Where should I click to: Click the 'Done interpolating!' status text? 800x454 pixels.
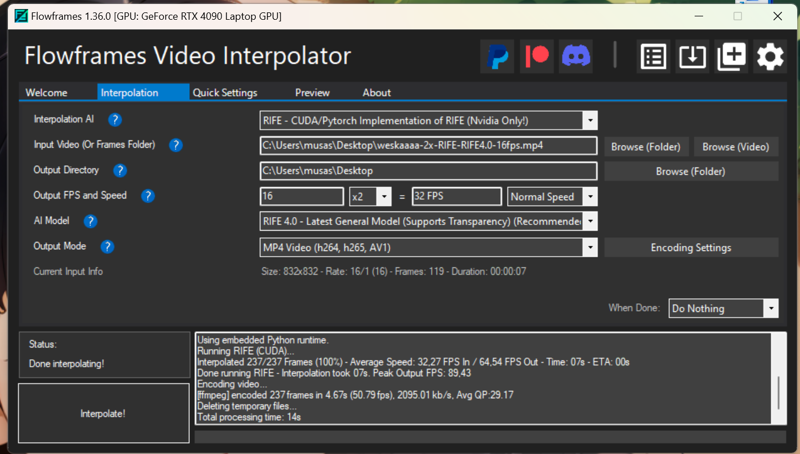point(66,364)
